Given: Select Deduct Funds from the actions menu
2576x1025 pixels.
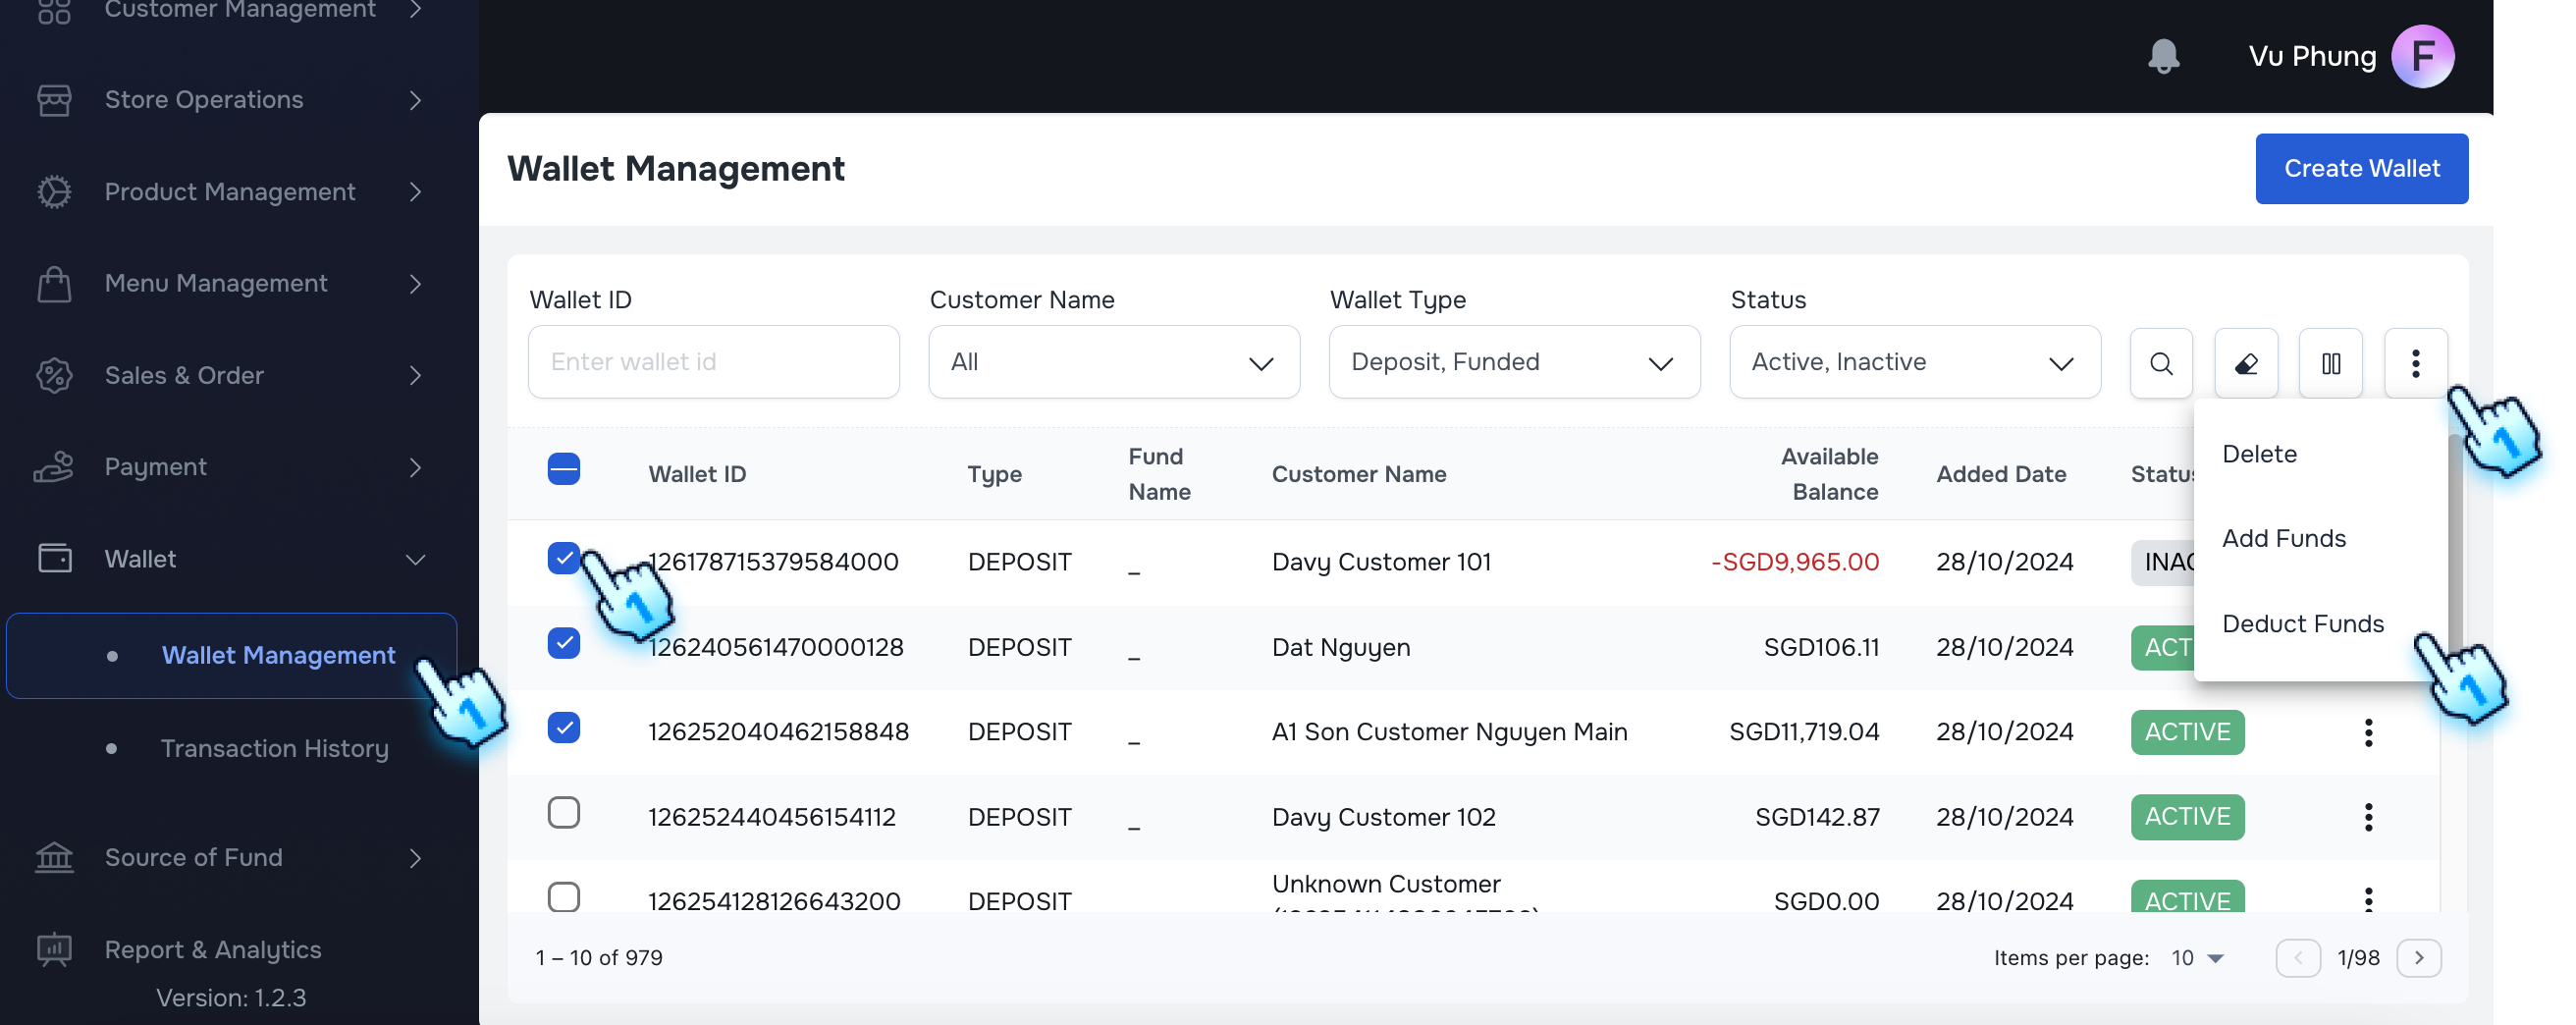Looking at the screenshot, I should 2302,623.
